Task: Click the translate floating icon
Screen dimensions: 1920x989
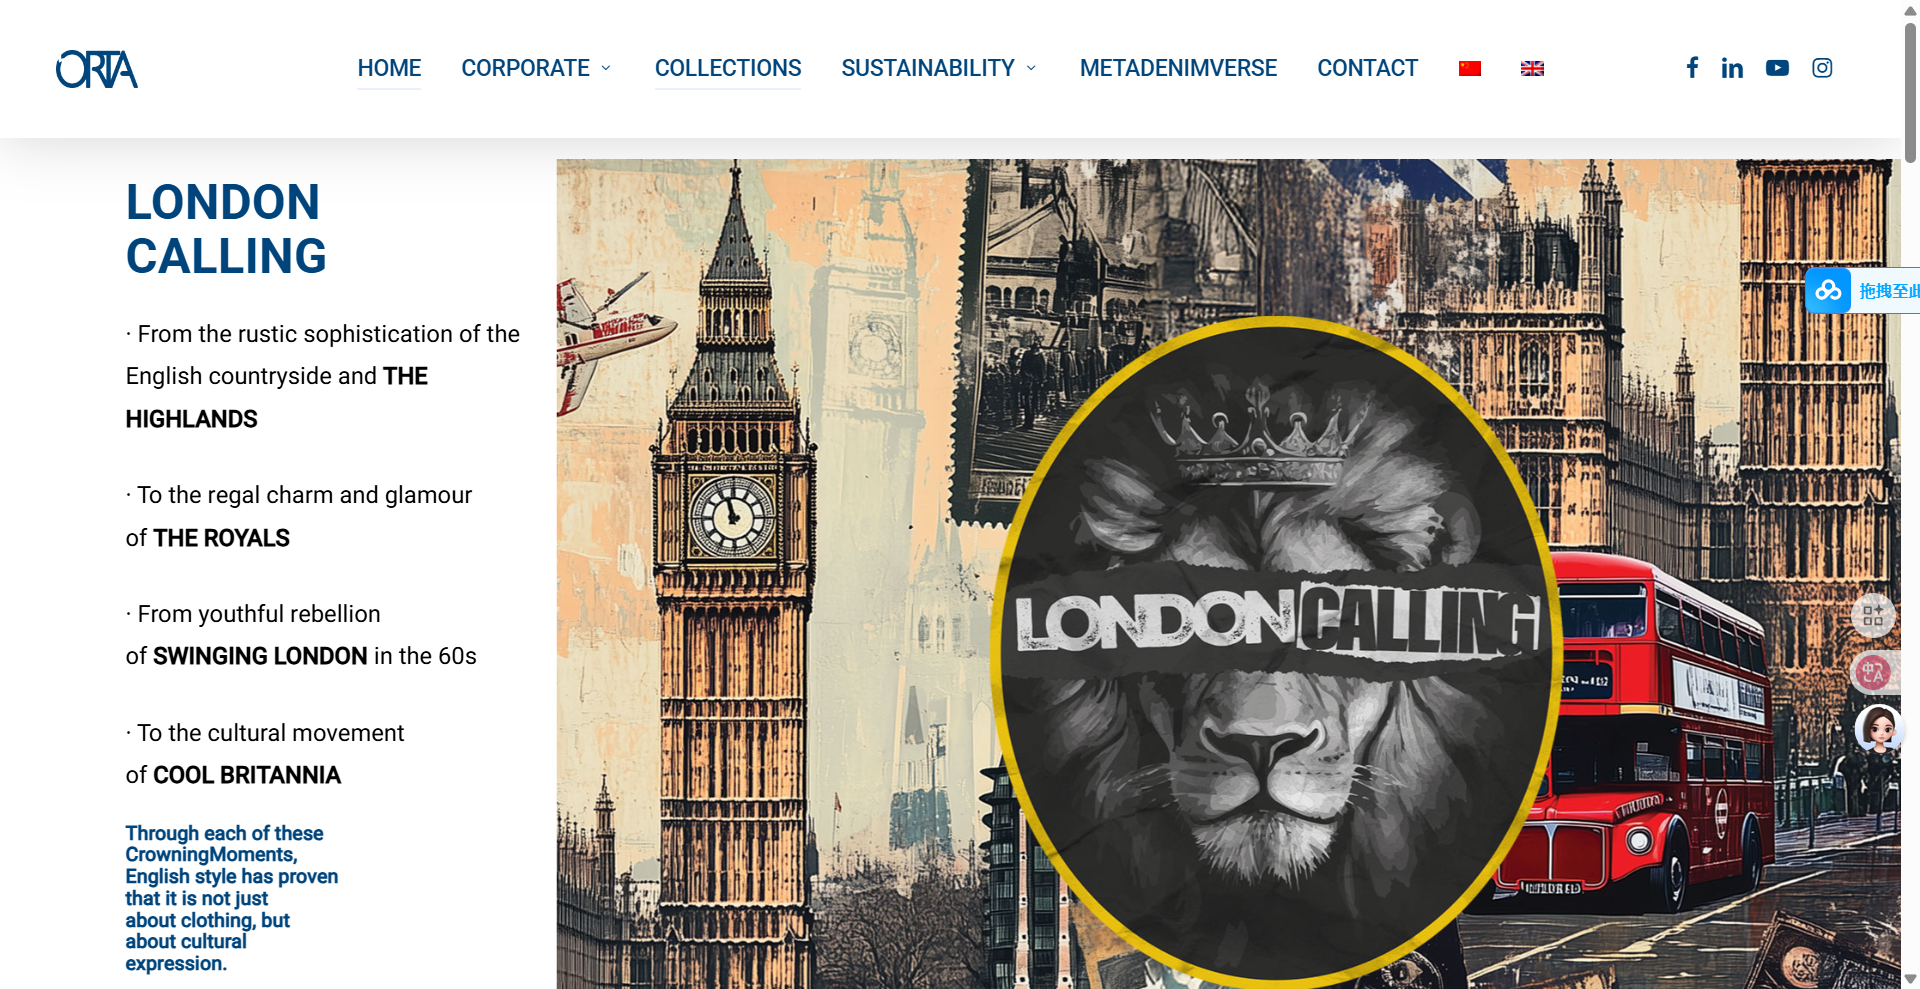Action: tap(1873, 672)
